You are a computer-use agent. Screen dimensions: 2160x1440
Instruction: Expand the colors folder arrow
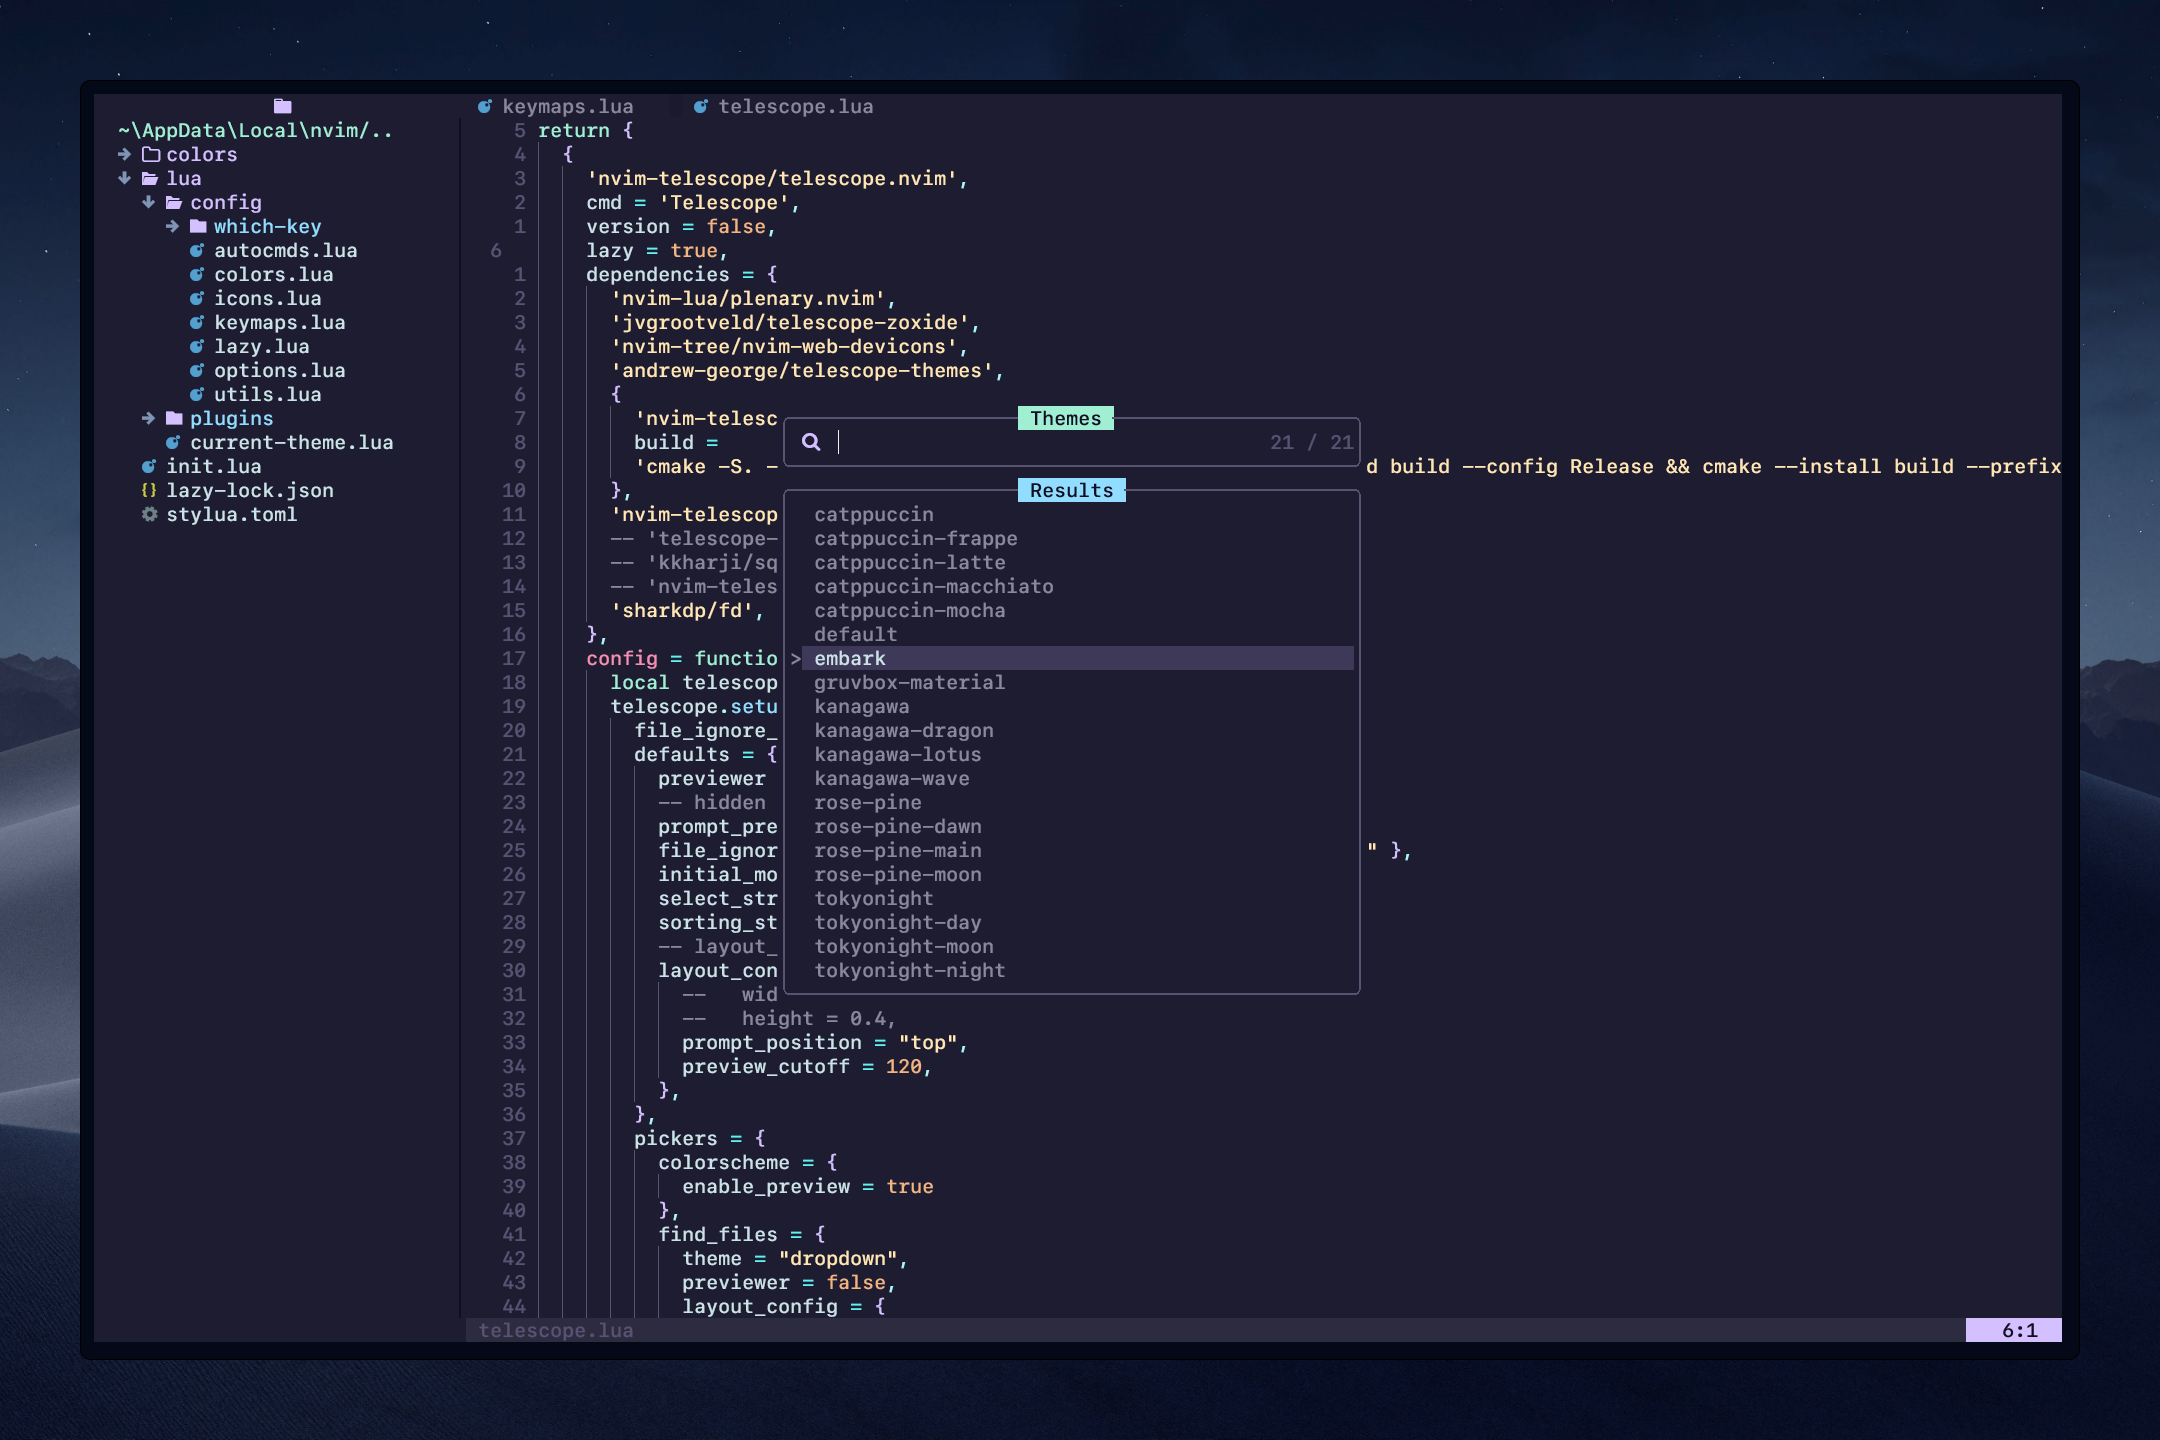pos(125,155)
